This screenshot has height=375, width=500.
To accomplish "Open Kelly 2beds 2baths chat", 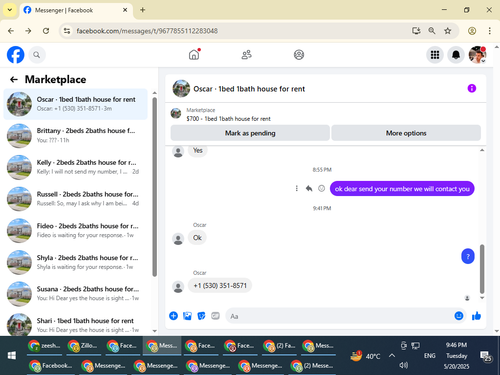I will point(75,167).
